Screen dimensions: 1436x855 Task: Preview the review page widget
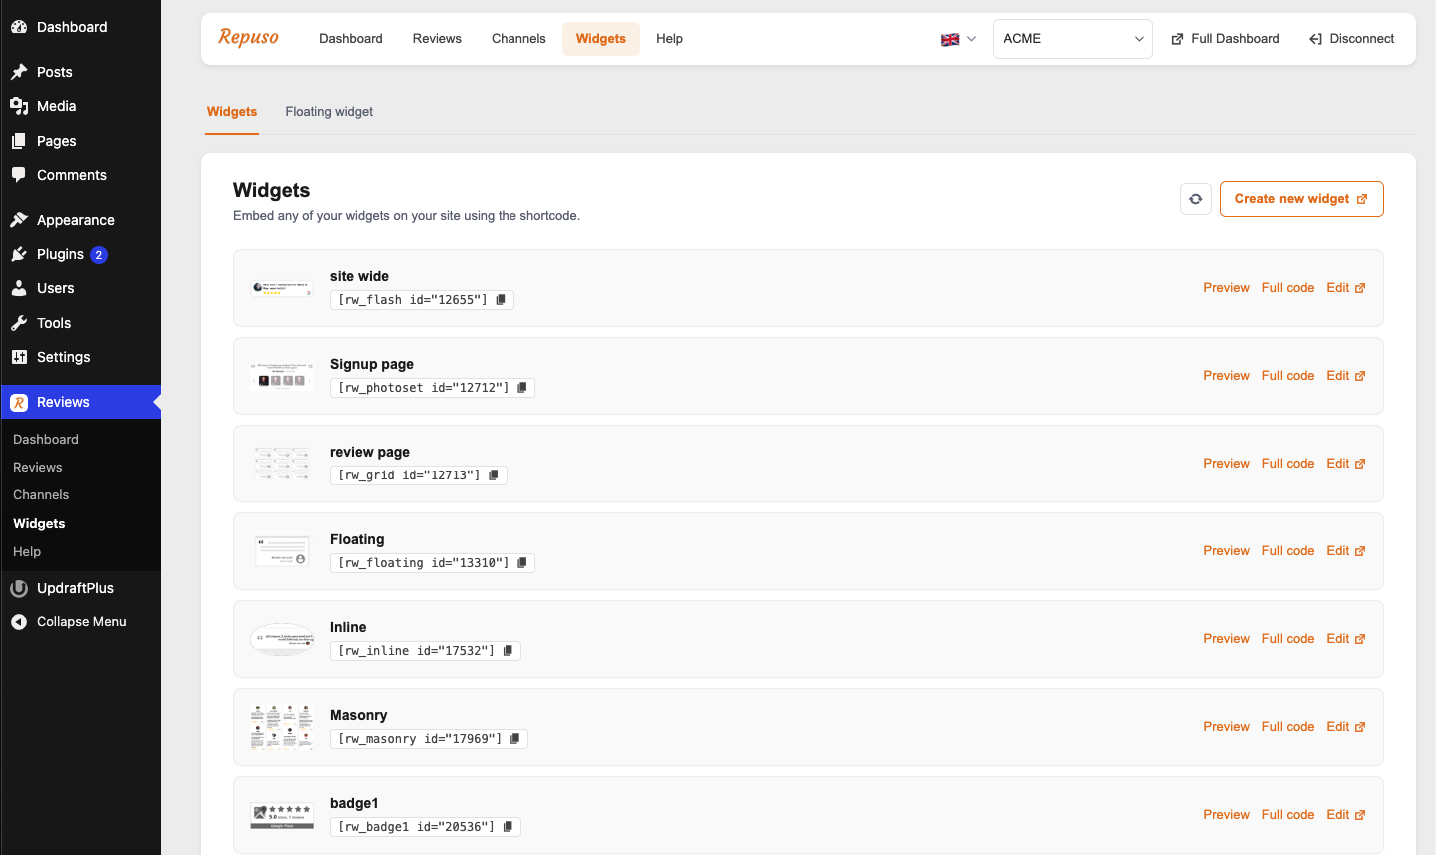coord(1227,464)
